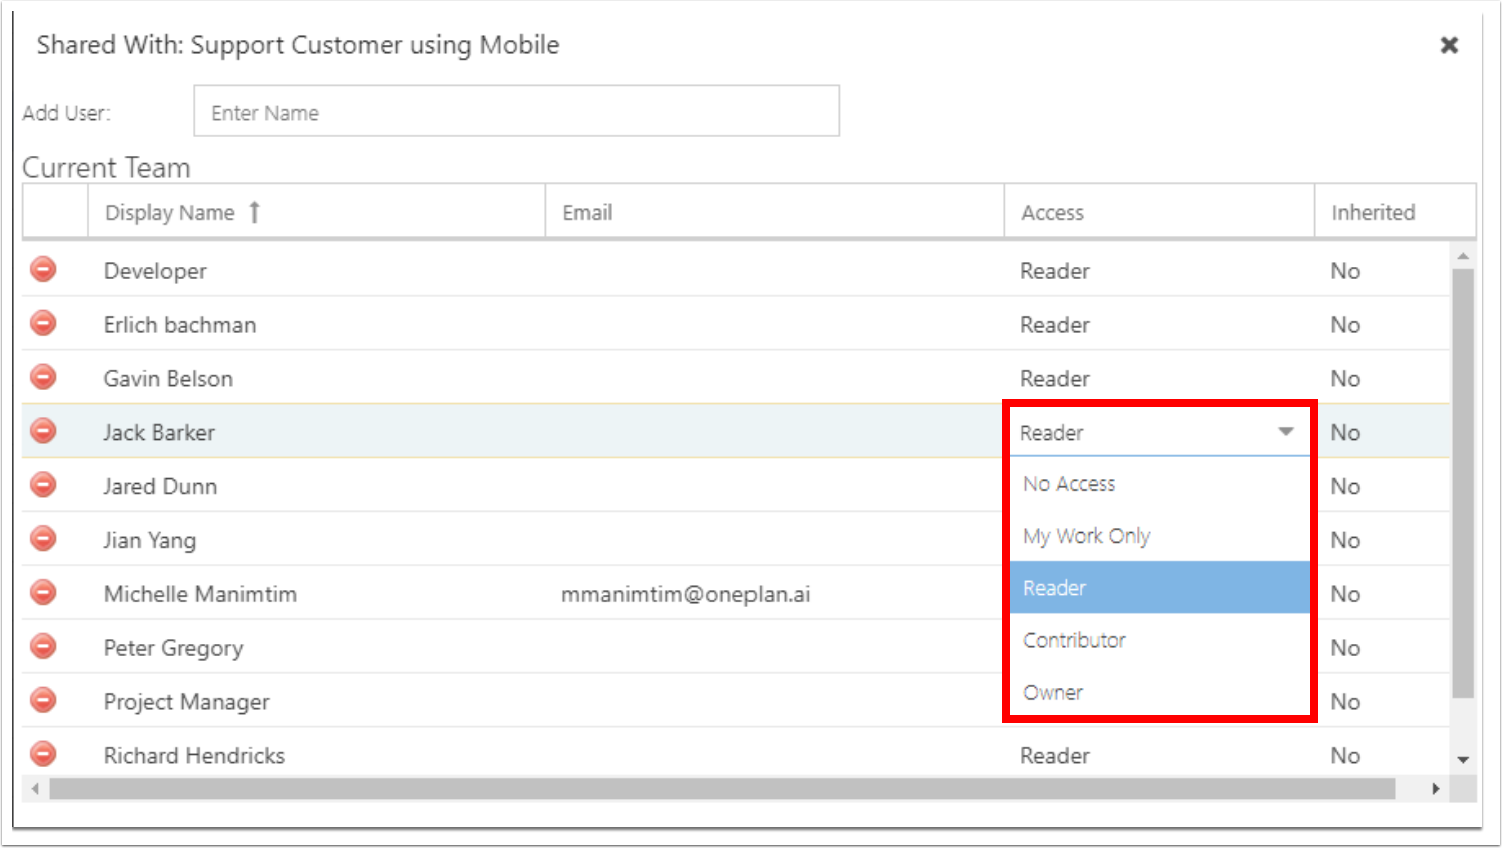Click the horizontal scrollbar left arrow
The height and width of the screenshot is (848, 1502).
[36, 789]
